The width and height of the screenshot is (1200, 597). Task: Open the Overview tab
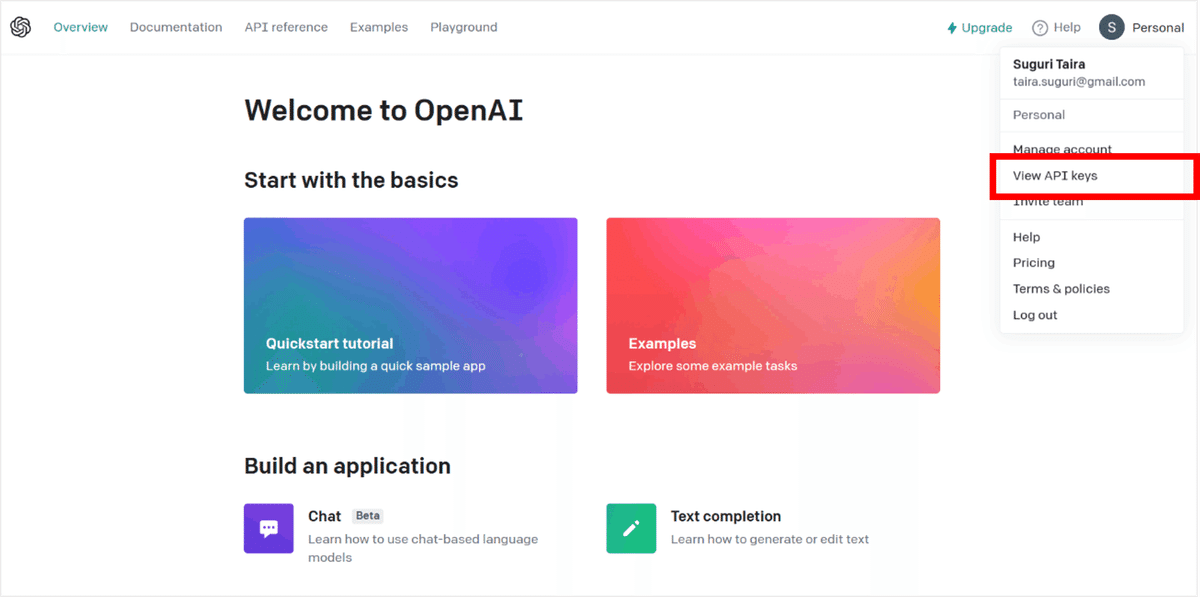(81, 27)
